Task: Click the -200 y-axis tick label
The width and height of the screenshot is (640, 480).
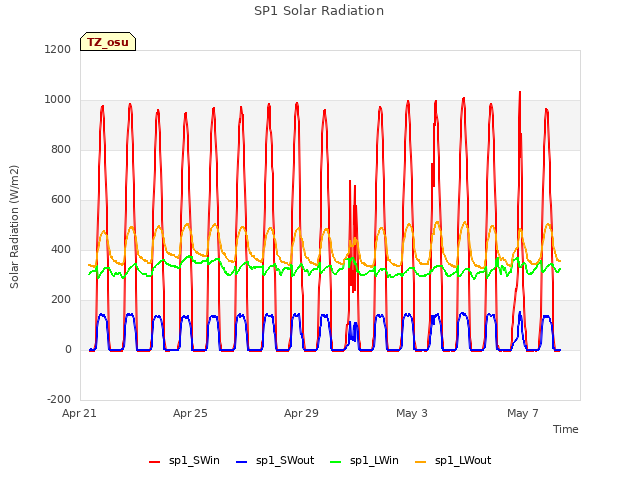Action: tap(59, 399)
